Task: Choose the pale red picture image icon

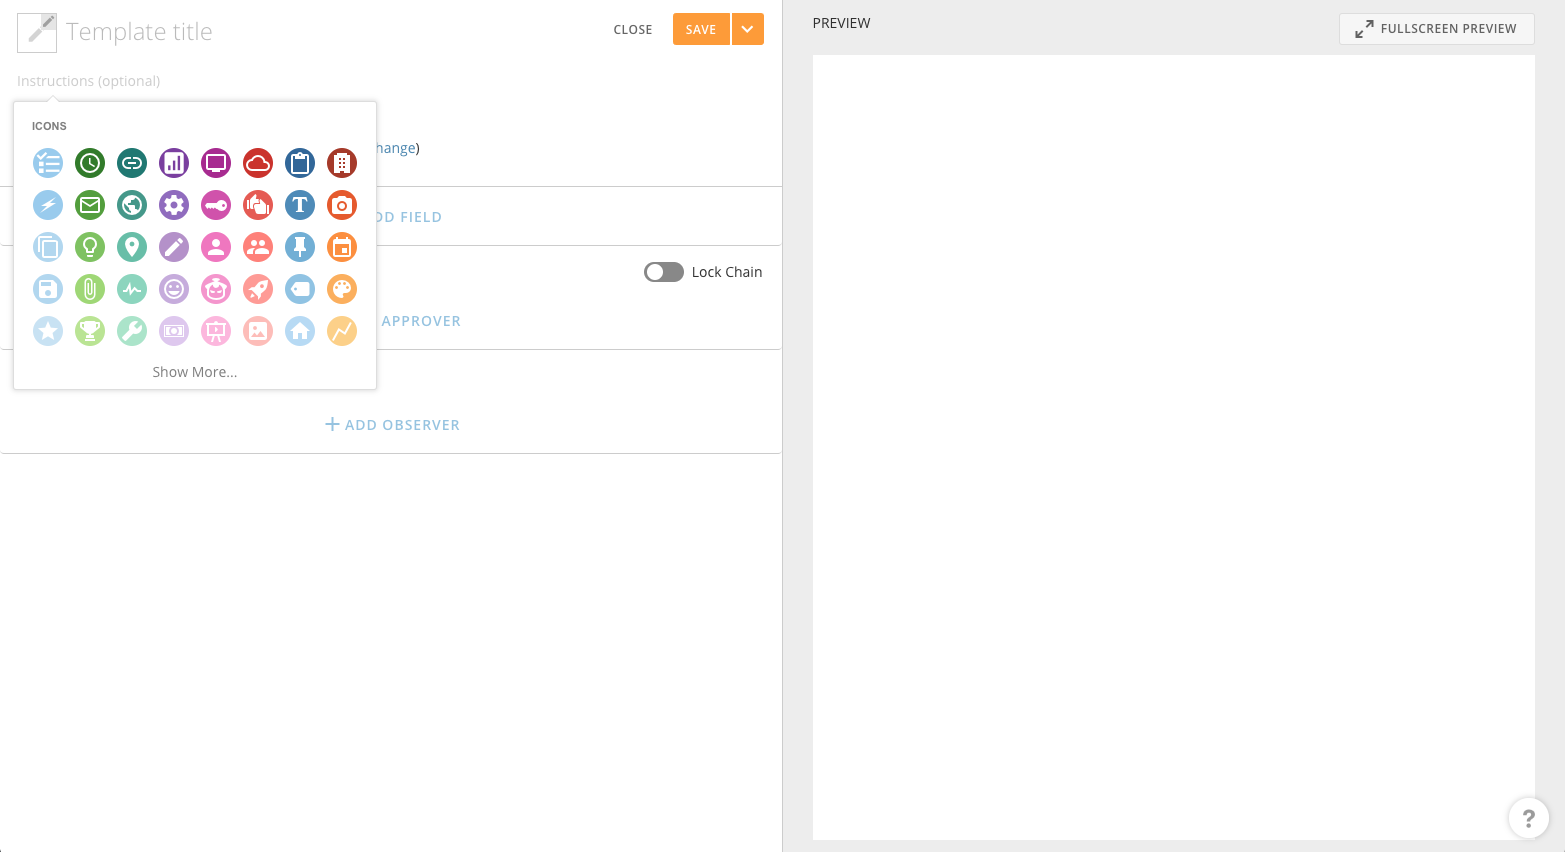Action: (258, 331)
